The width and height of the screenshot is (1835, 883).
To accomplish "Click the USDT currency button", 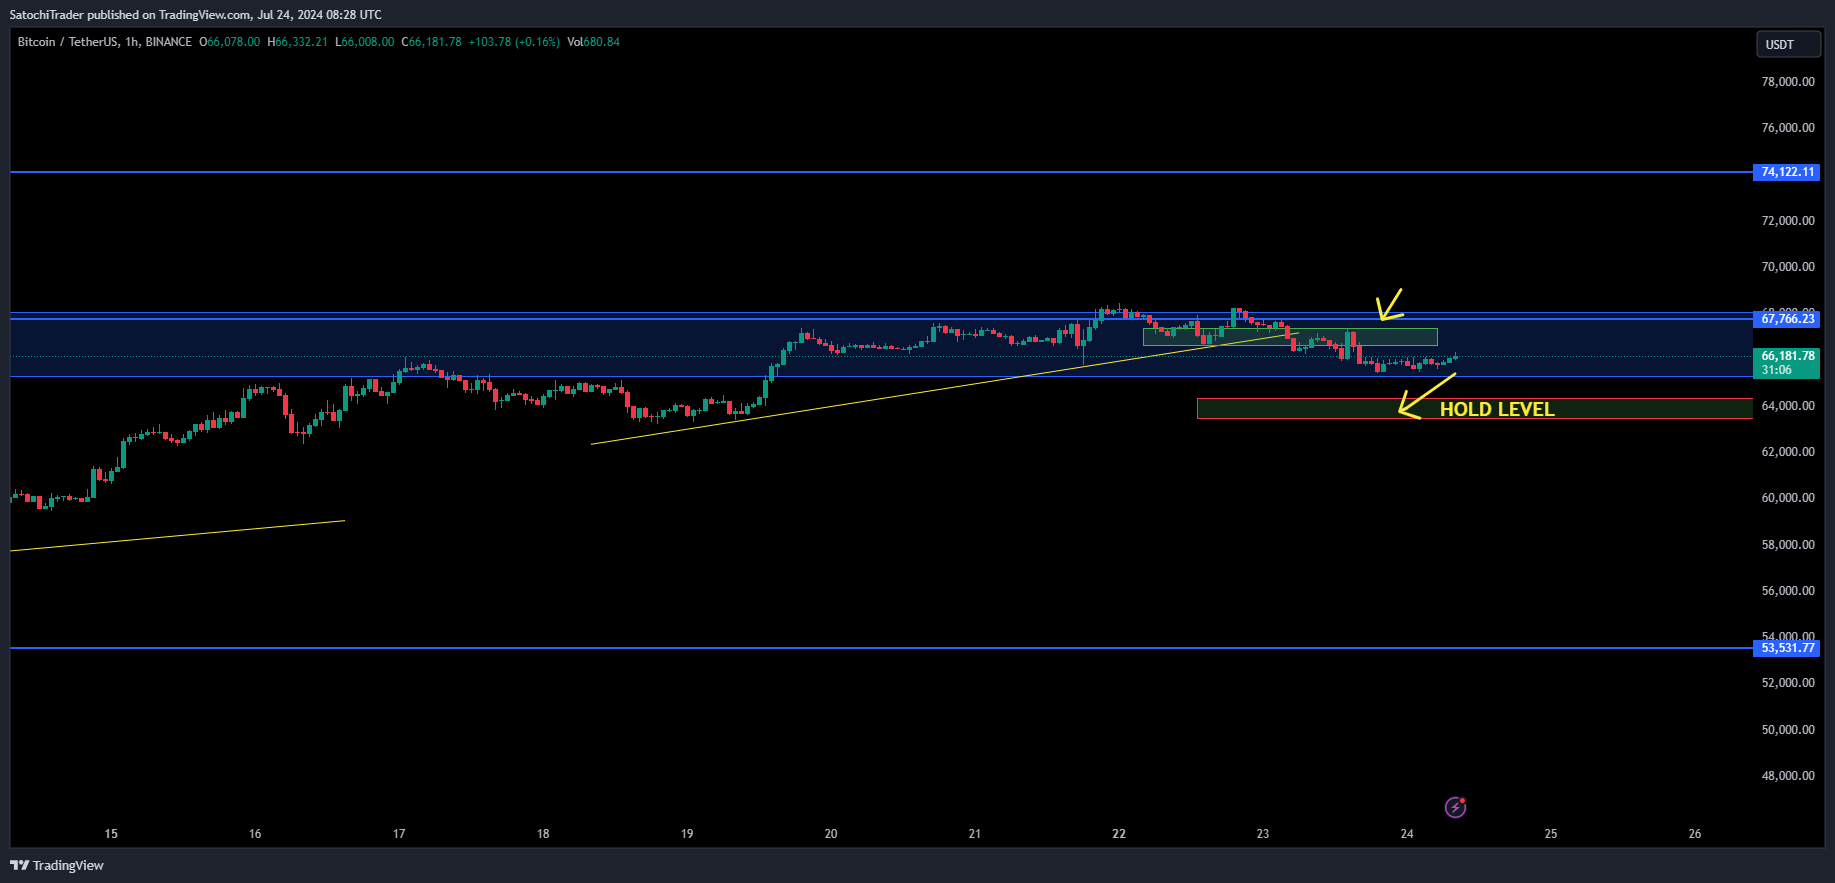I will point(1788,44).
